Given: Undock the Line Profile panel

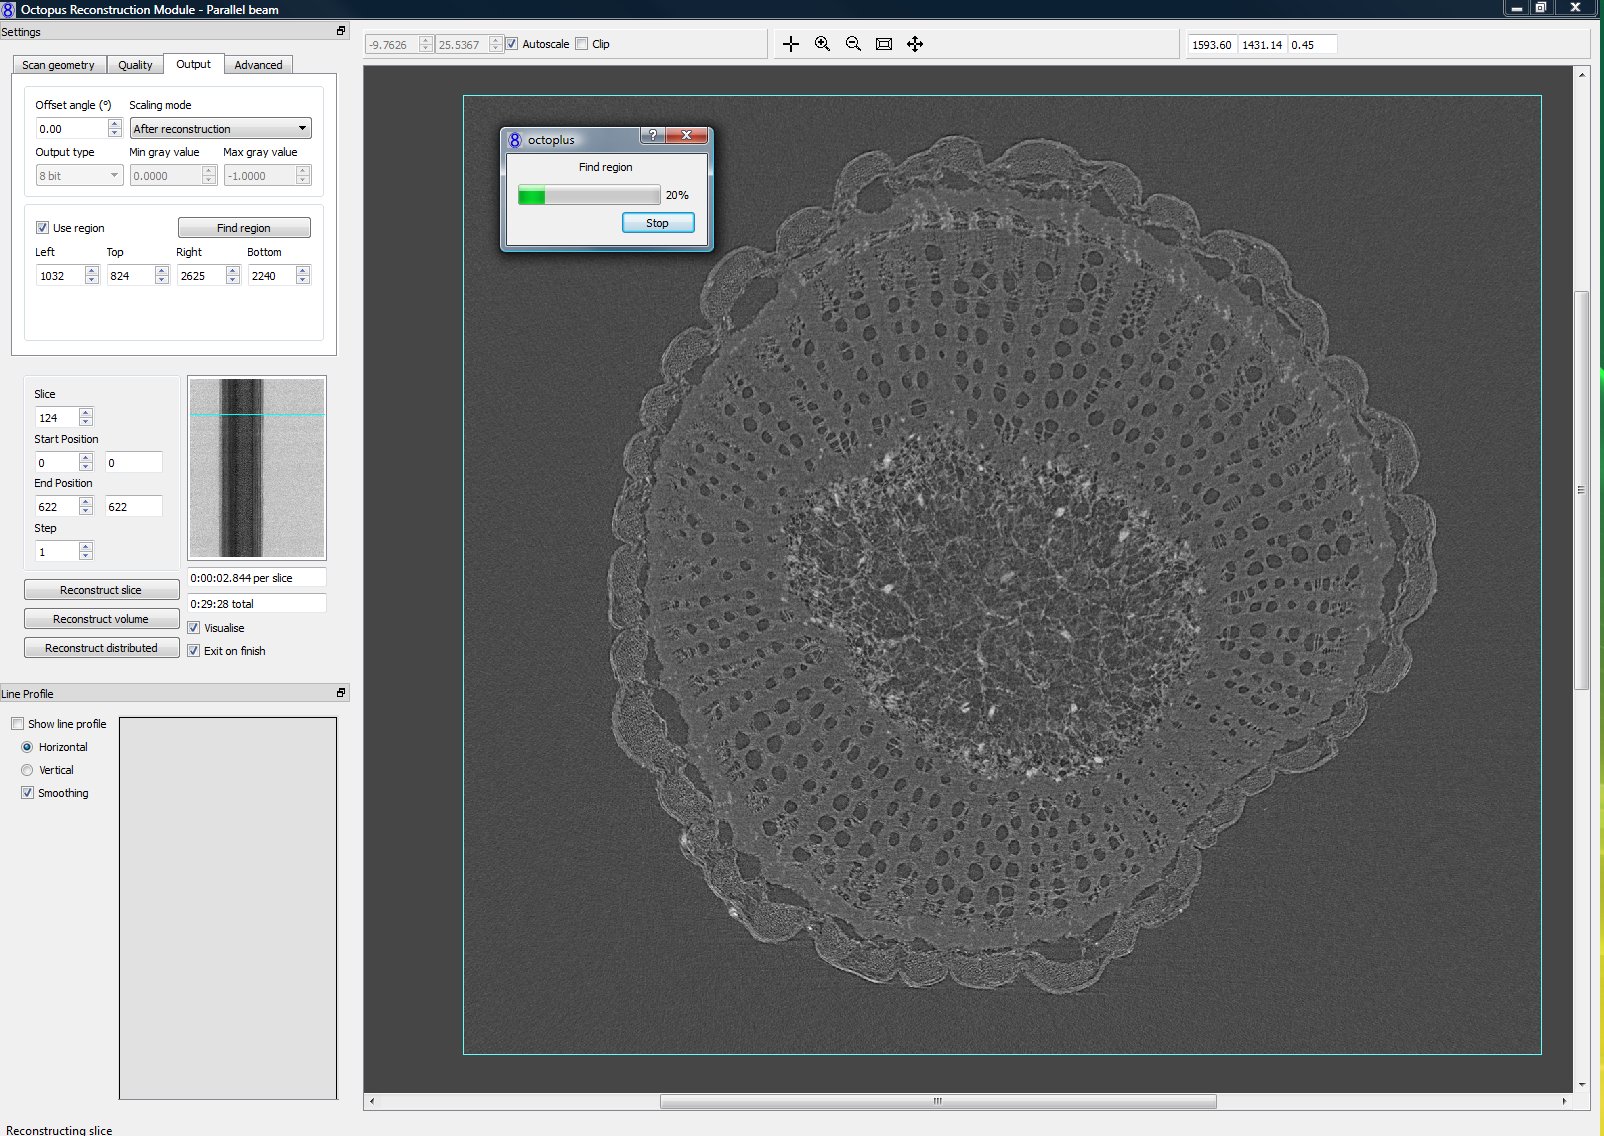Looking at the screenshot, I should 341,693.
